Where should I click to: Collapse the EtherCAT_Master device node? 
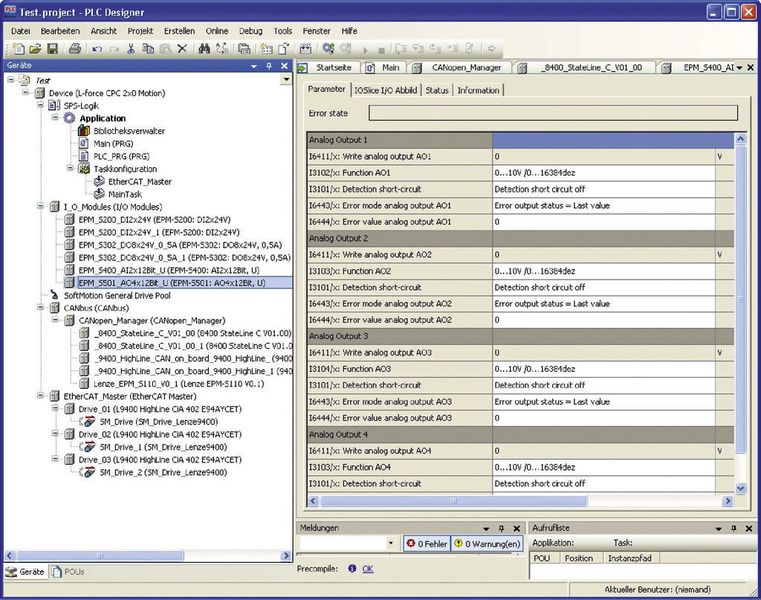(x=41, y=396)
